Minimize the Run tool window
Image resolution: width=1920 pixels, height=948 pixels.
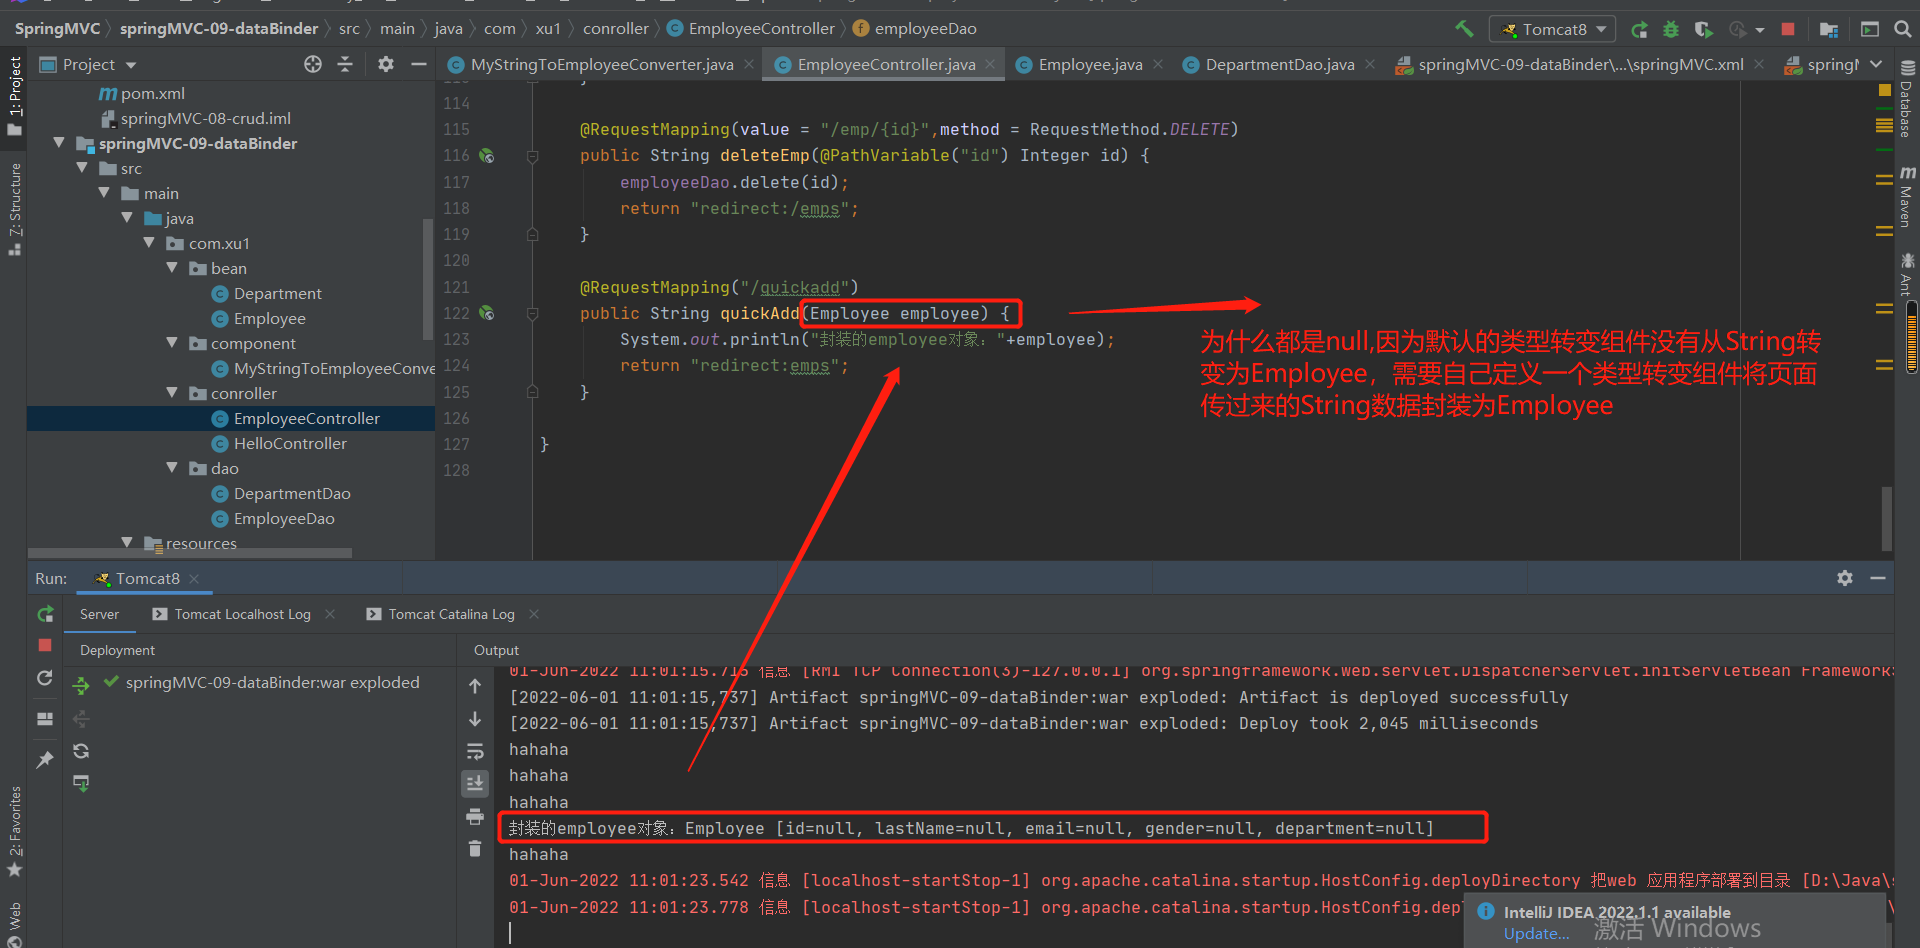(1878, 578)
